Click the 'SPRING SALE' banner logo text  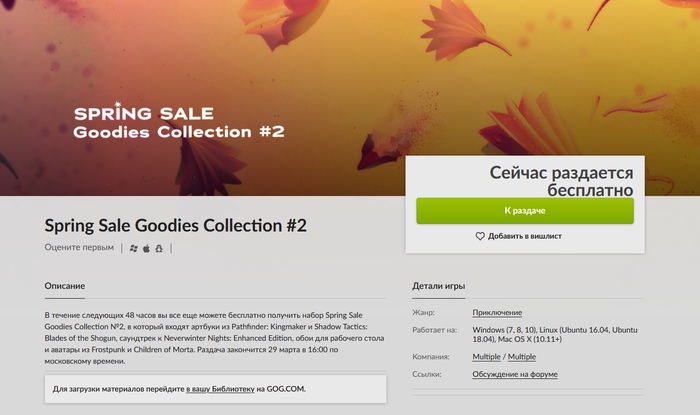click(144, 112)
